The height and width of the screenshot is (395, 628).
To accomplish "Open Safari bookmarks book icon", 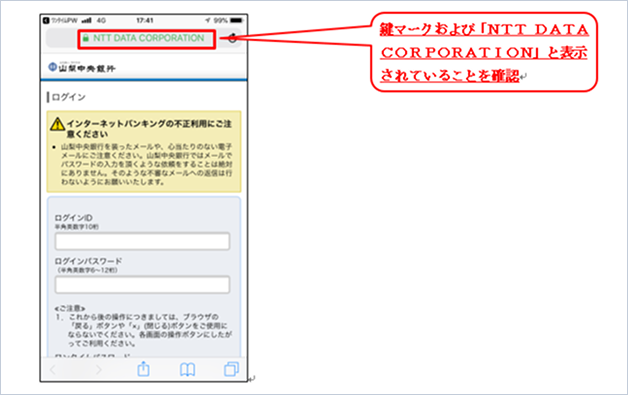I will (187, 369).
